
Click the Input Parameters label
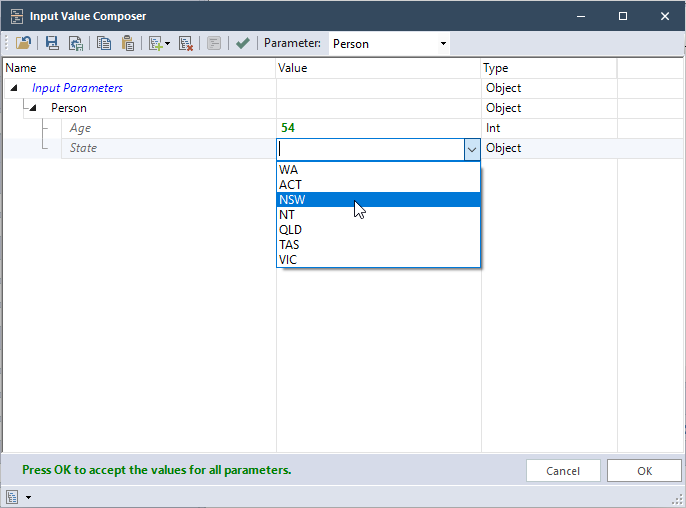(x=77, y=88)
